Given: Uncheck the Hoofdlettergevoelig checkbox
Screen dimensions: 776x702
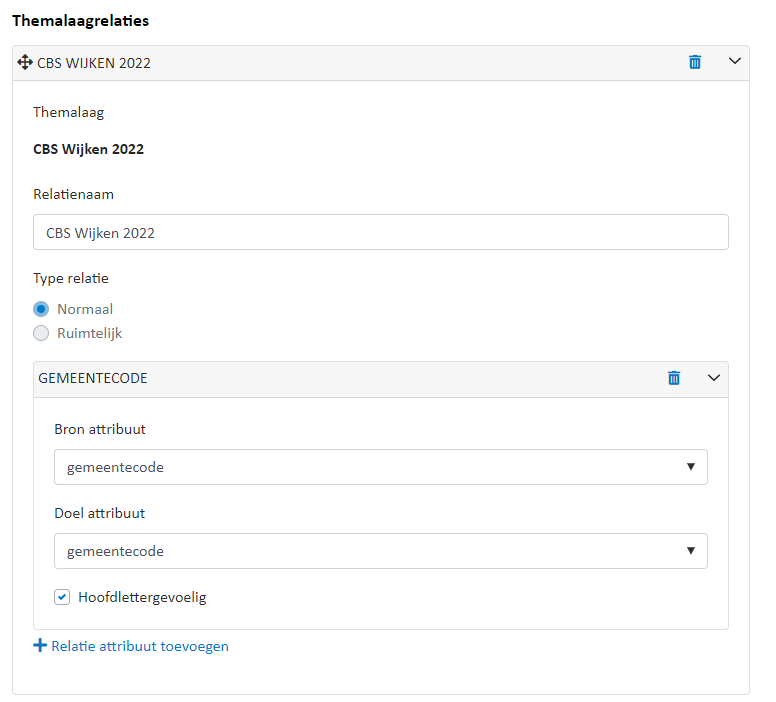Looking at the screenshot, I should coord(62,597).
